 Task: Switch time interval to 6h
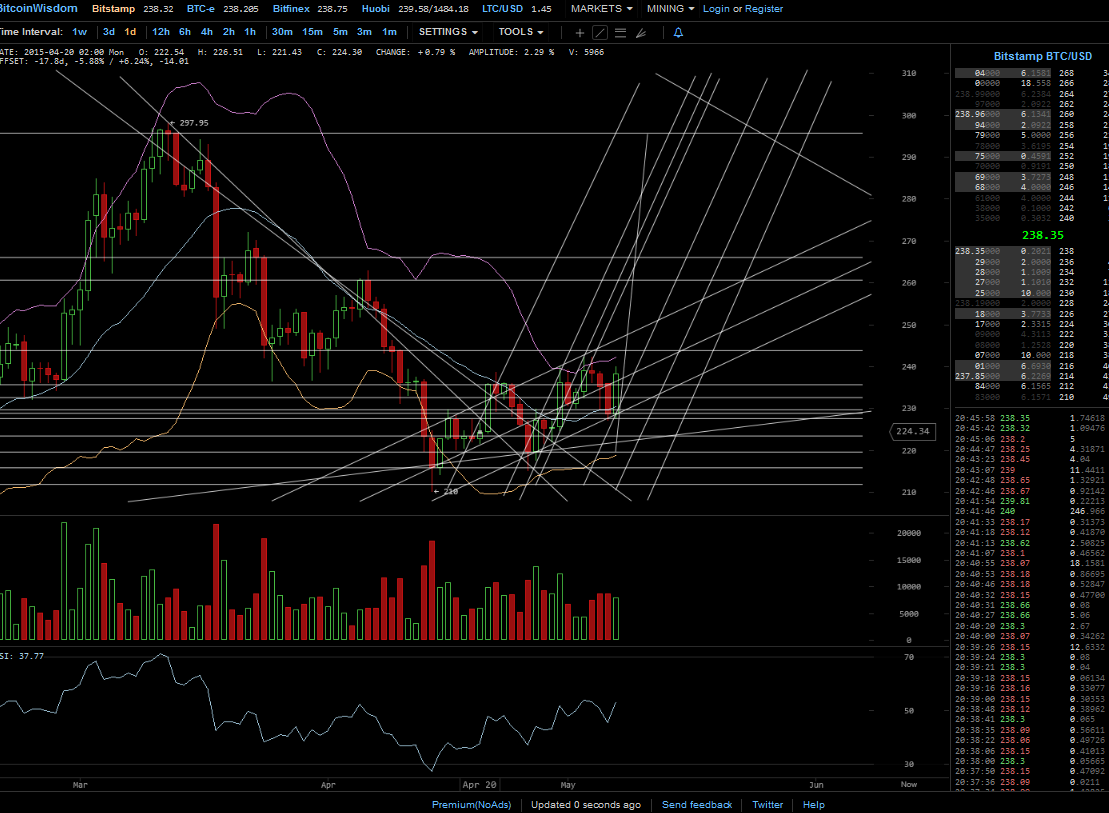(x=185, y=32)
